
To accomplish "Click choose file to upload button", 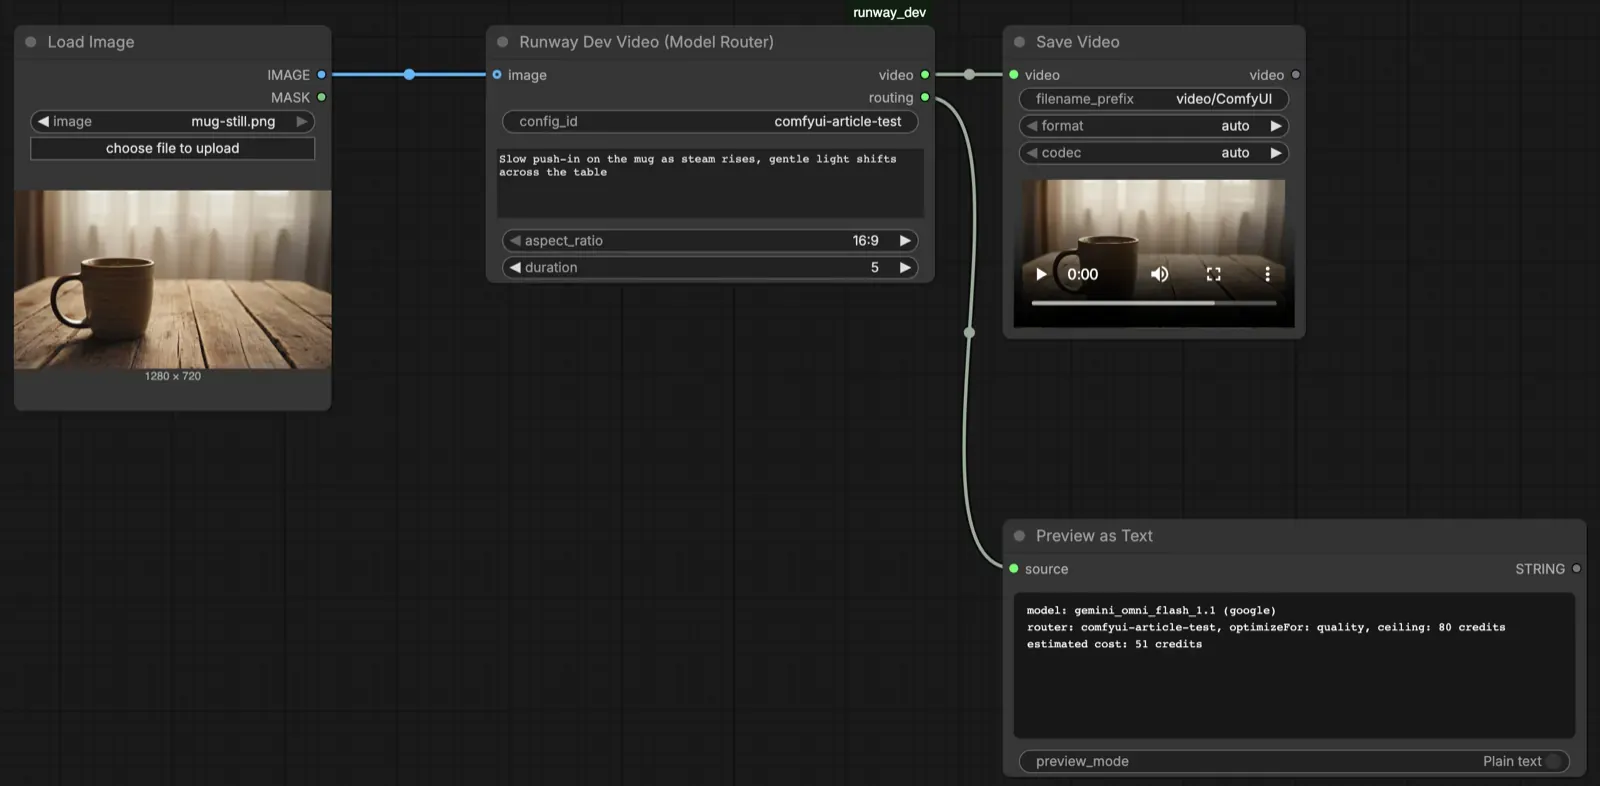I will (x=173, y=148).
